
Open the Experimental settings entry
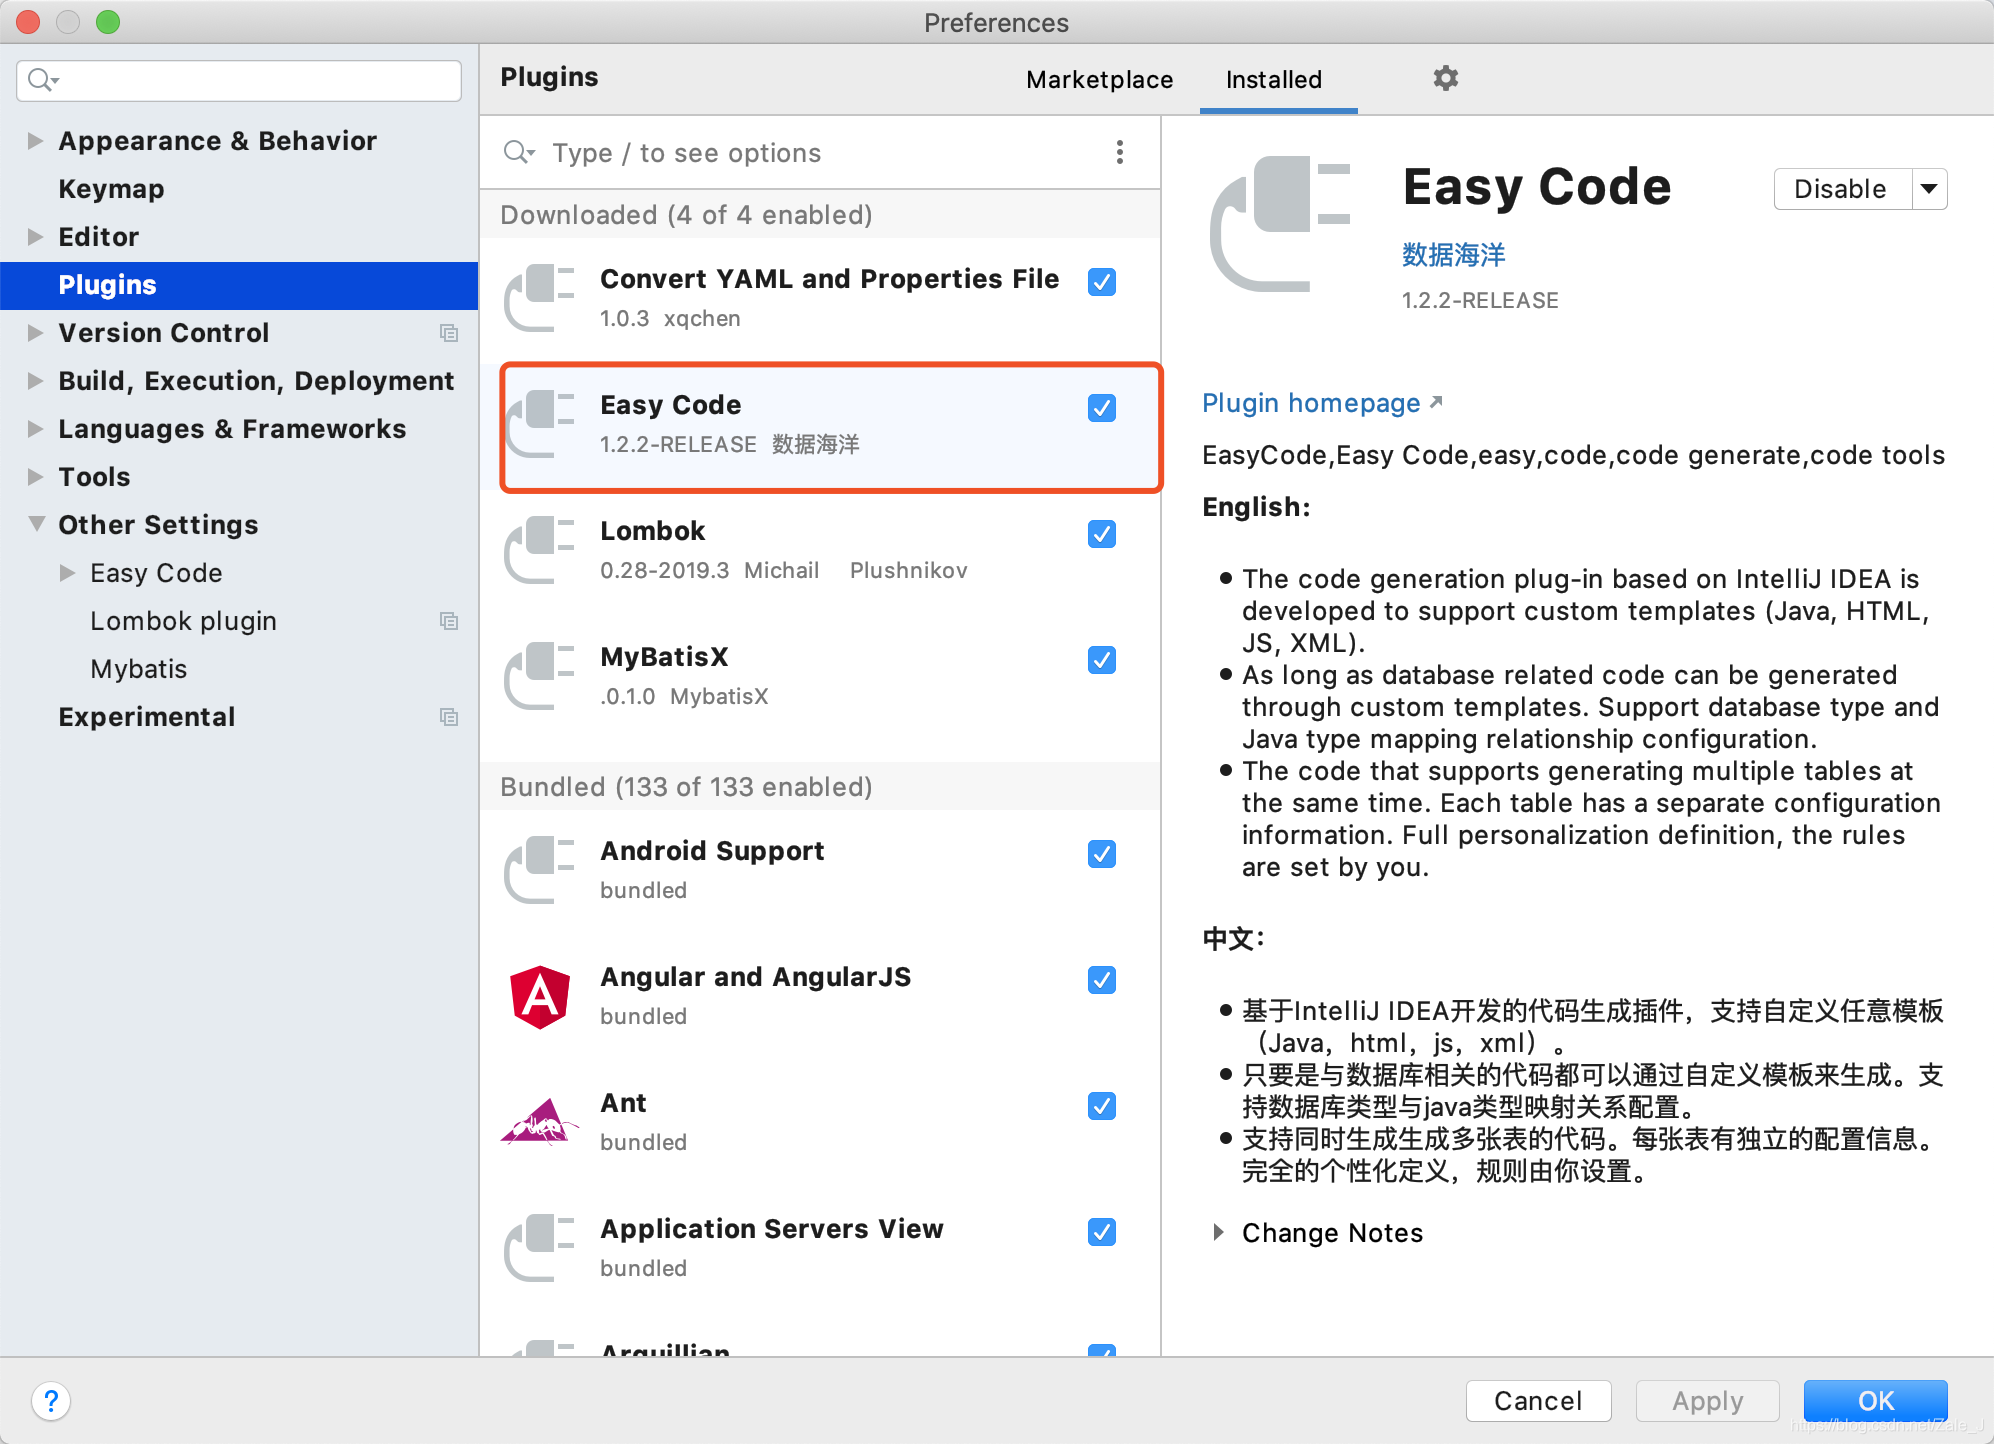pos(147,717)
